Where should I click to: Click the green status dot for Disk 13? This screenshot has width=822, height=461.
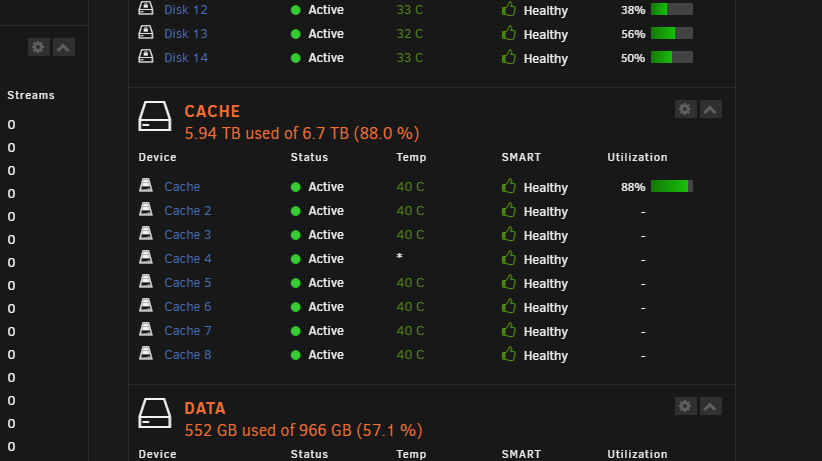[x=296, y=34]
